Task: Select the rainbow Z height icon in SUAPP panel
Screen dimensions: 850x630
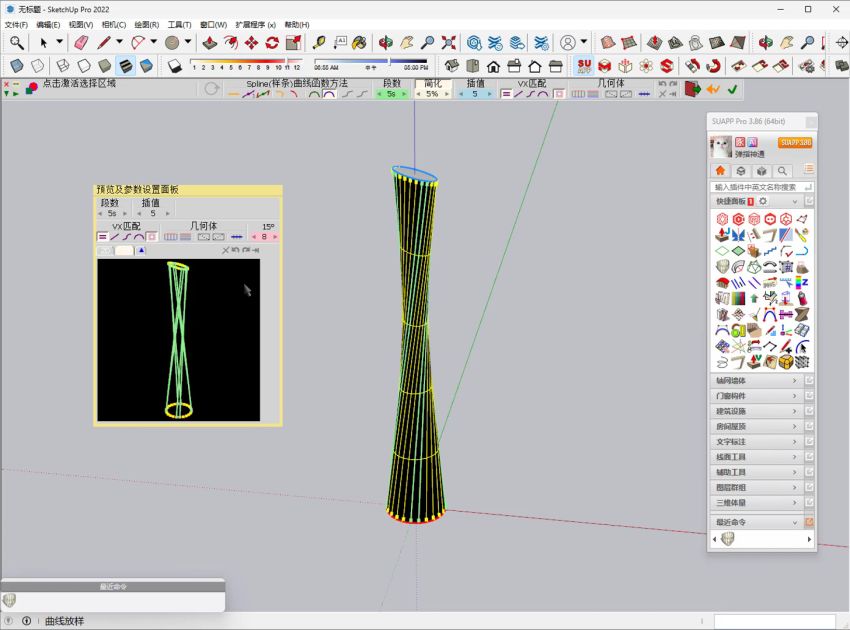Action: [x=802, y=282]
